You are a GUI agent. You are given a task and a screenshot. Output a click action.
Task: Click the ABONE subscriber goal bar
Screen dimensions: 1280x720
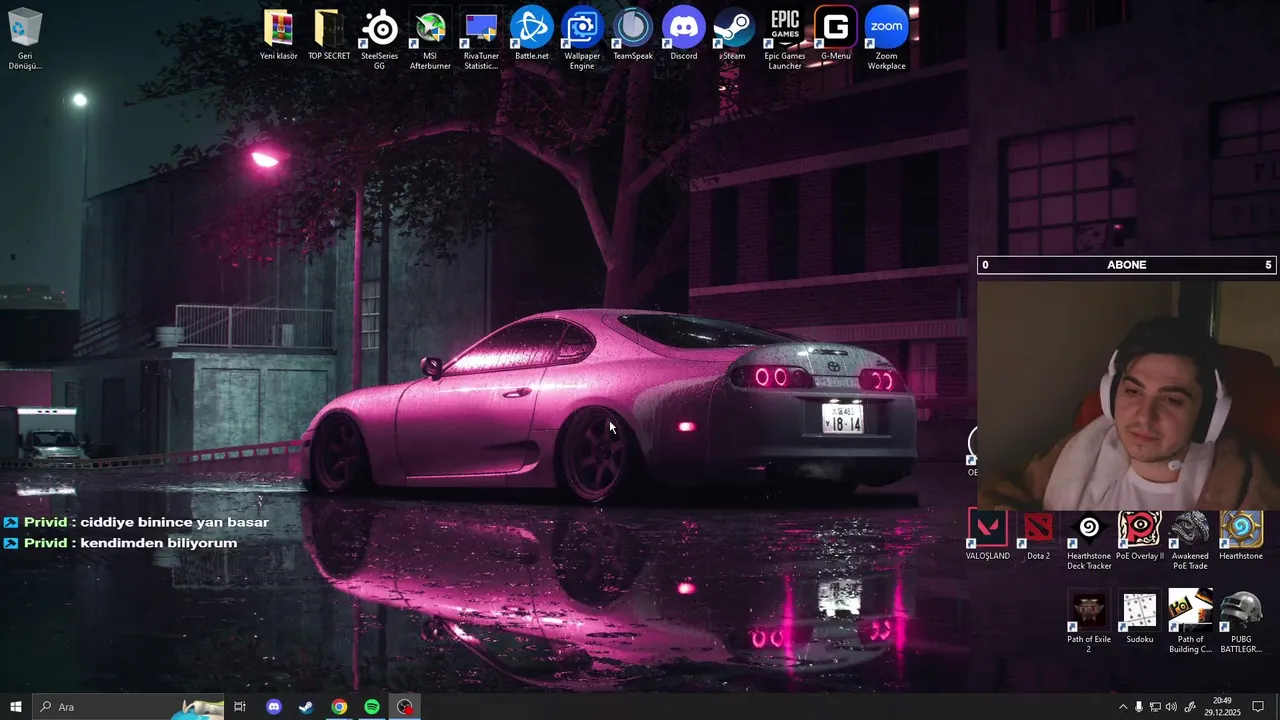(1127, 265)
